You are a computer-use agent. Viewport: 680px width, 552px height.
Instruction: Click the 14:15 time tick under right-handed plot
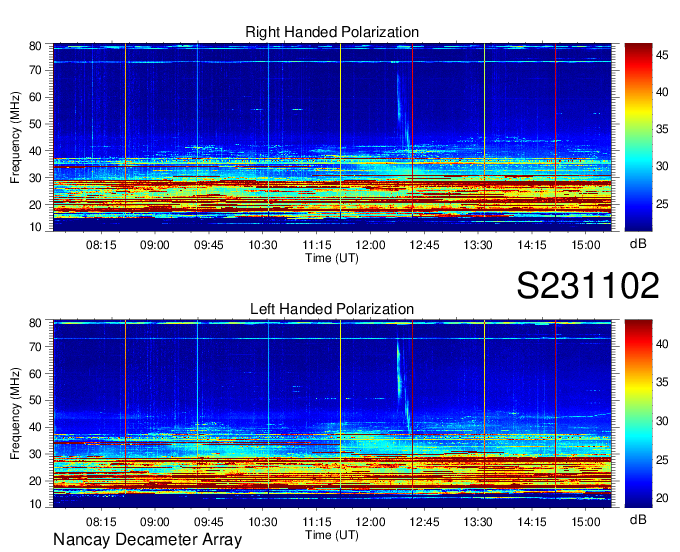tap(532, 245)
